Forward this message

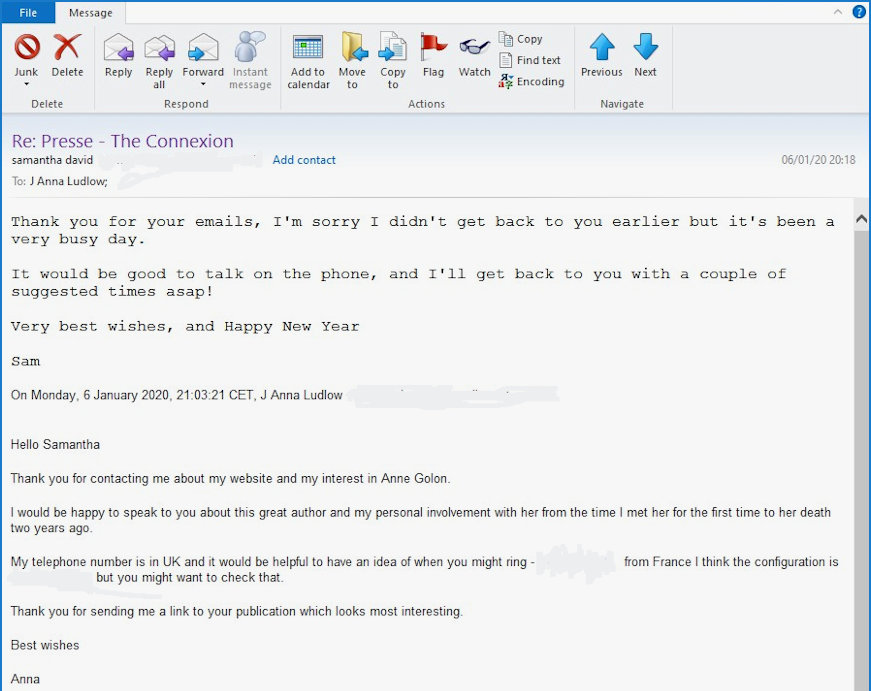tap(203, 48)
